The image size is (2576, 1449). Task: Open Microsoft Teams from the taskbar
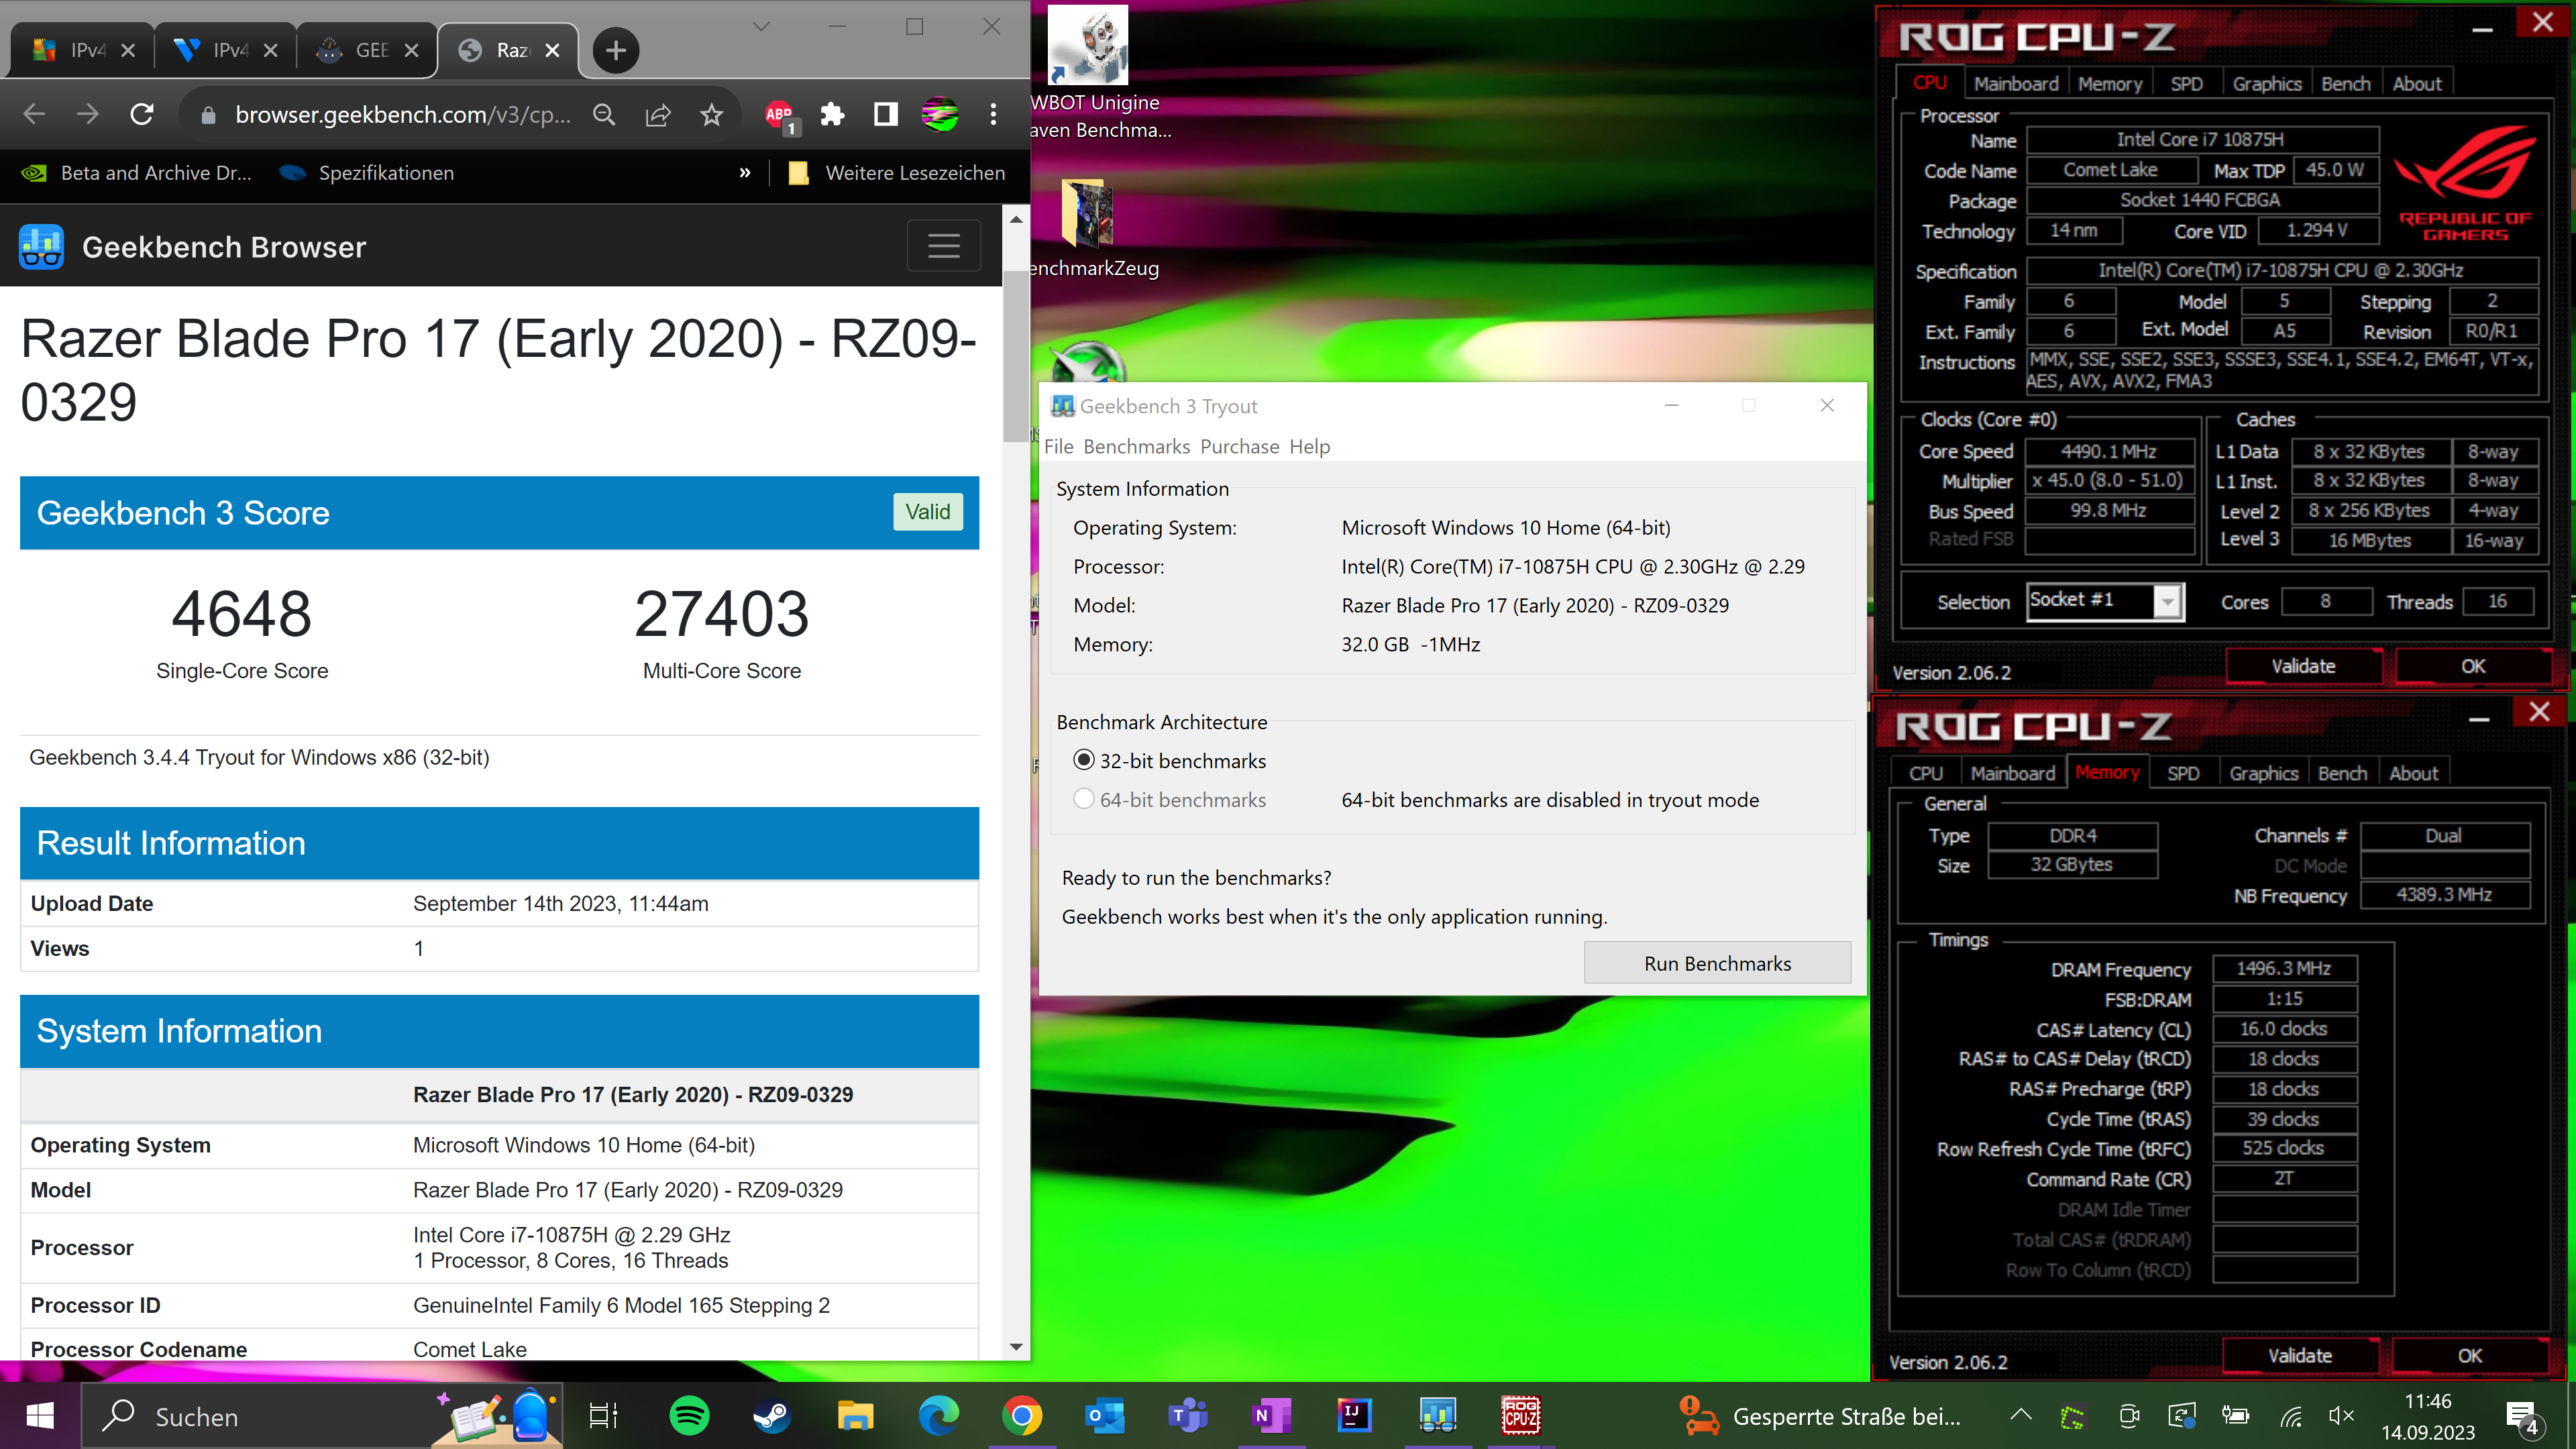[1188, 1415]
